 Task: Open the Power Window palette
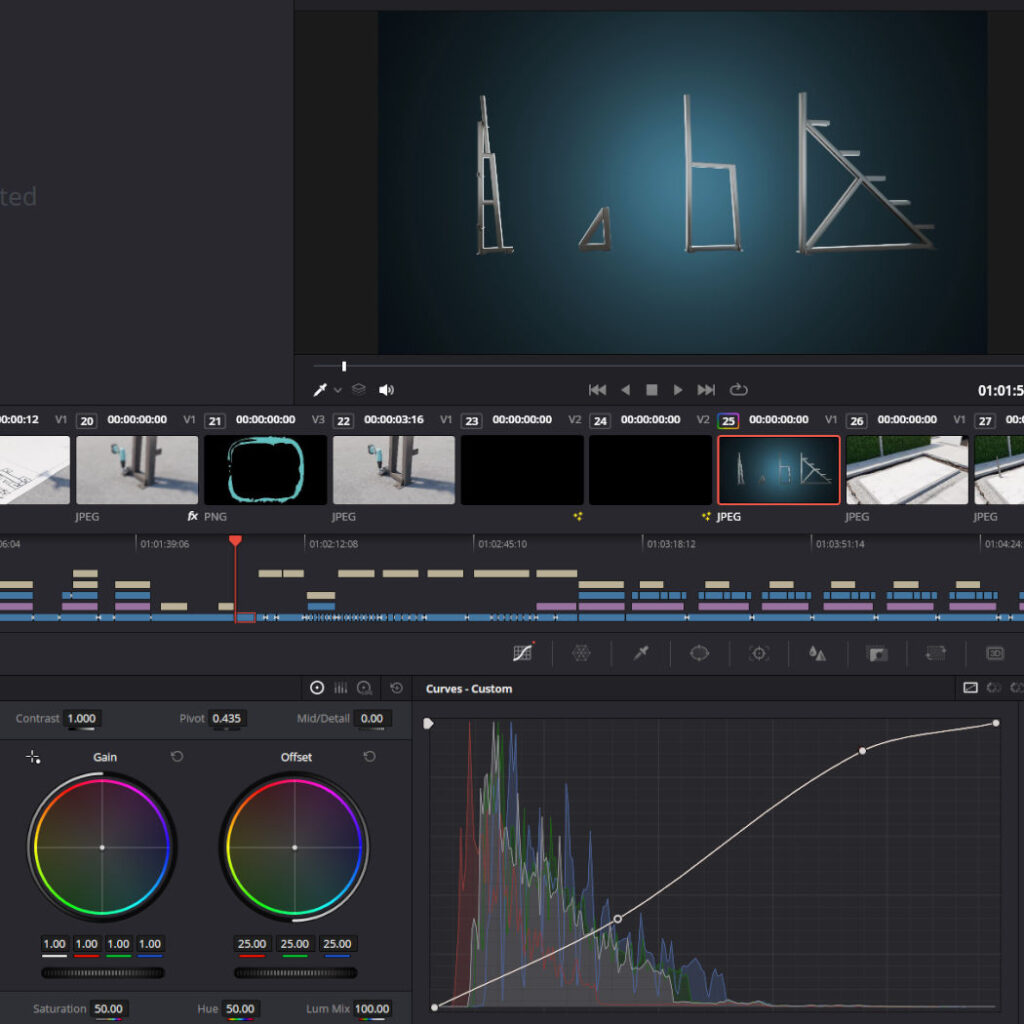[x=699, y=653]
